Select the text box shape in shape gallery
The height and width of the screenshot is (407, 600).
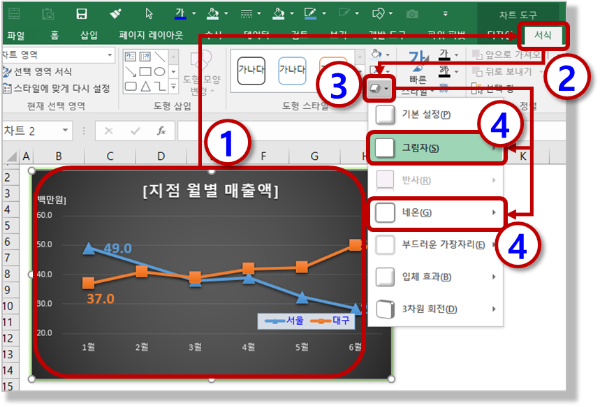pyautogui.click(x=130, y=57)
